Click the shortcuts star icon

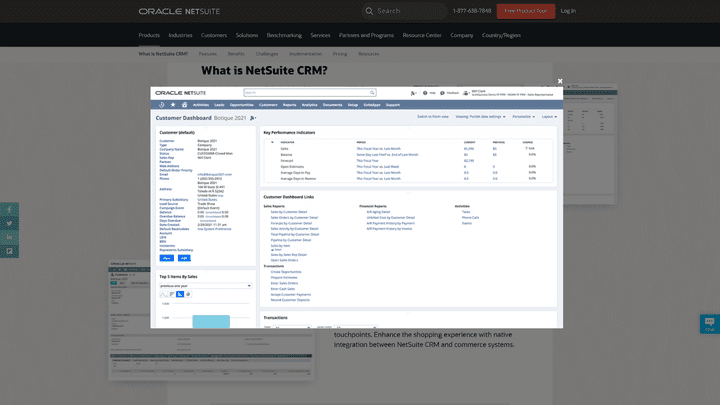pos(173,105)
